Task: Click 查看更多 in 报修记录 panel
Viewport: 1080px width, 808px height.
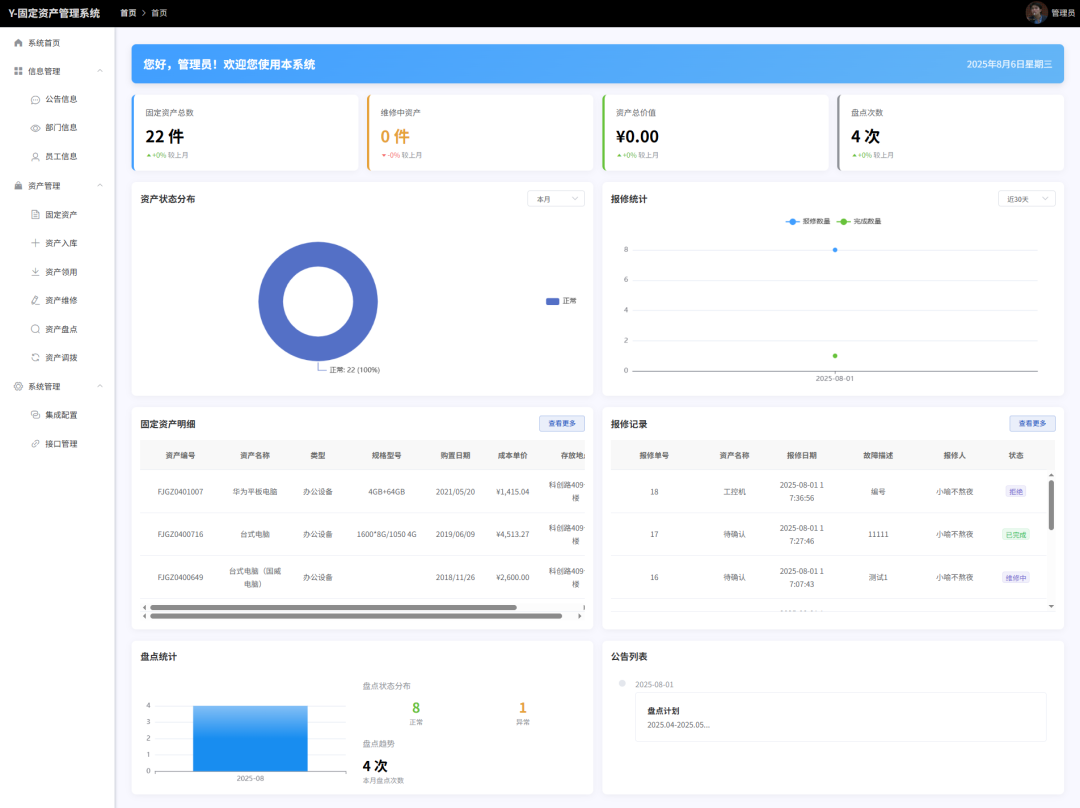Action: click(x=1032, y=424)
